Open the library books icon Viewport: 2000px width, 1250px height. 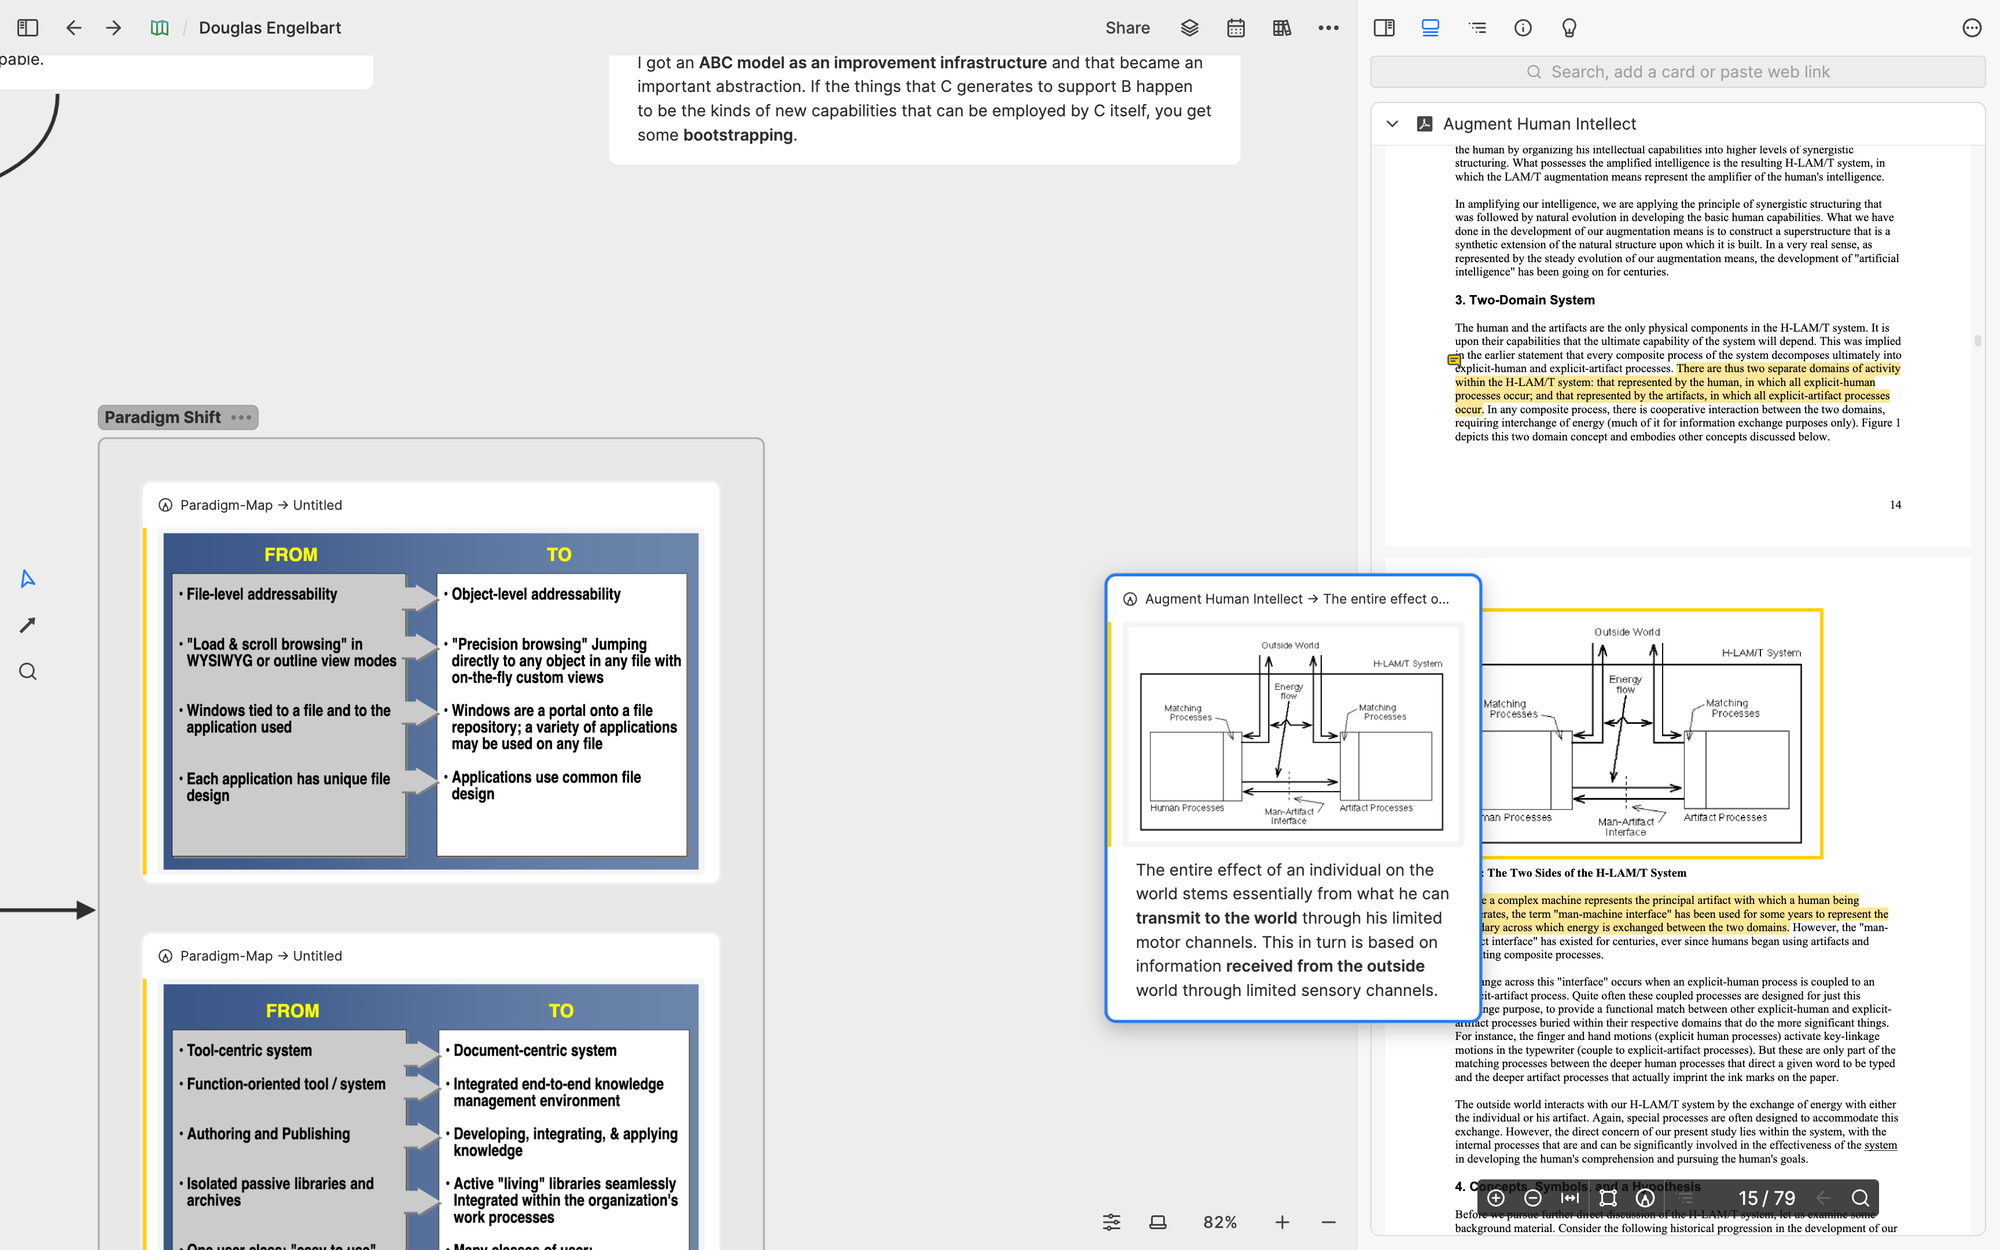pyautogui.click(x=1282, y=28)
